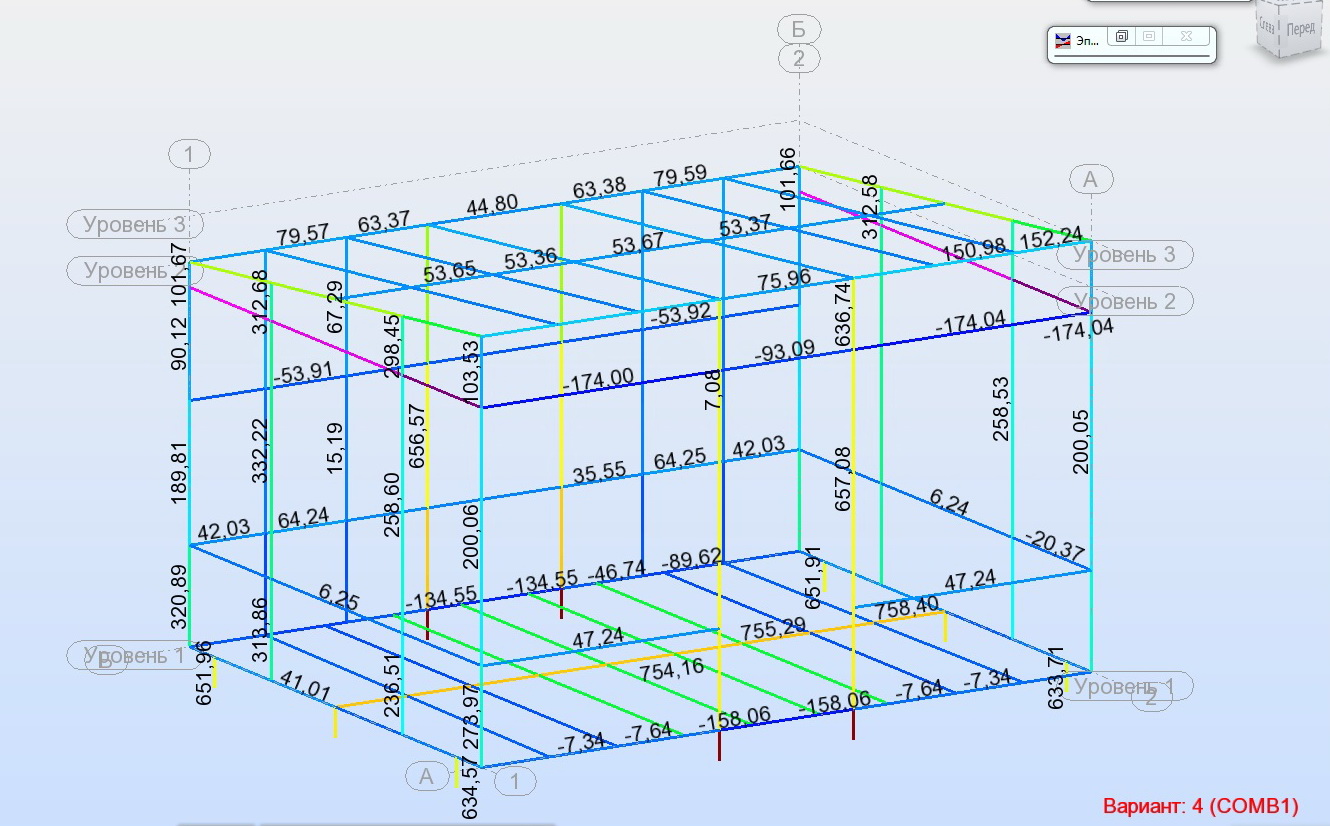Select the Перед face of the view cube

coord(1301,28)
